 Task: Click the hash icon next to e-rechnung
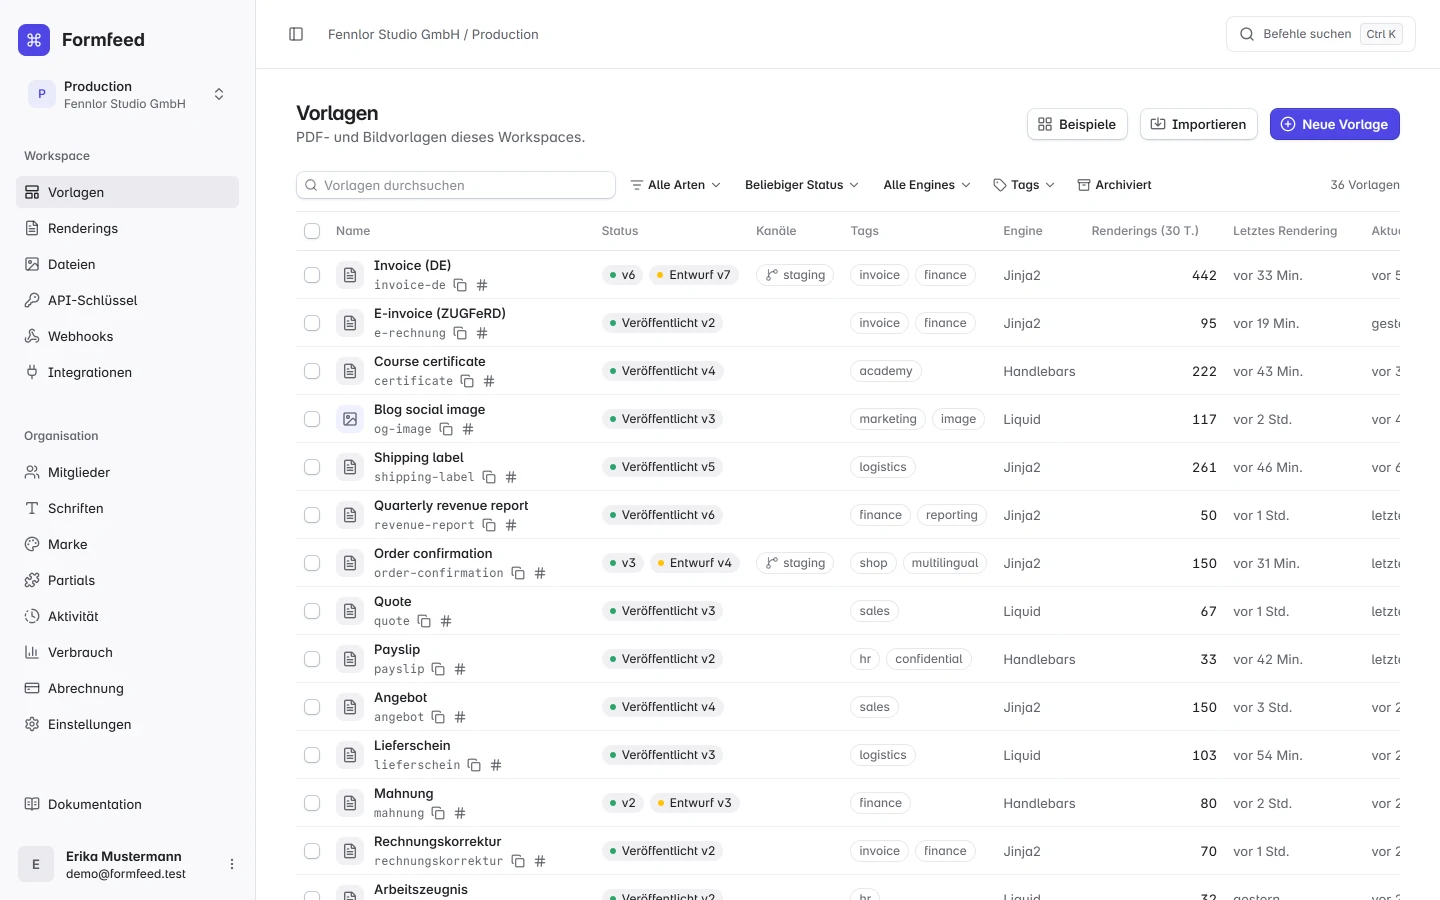[482, 333]
